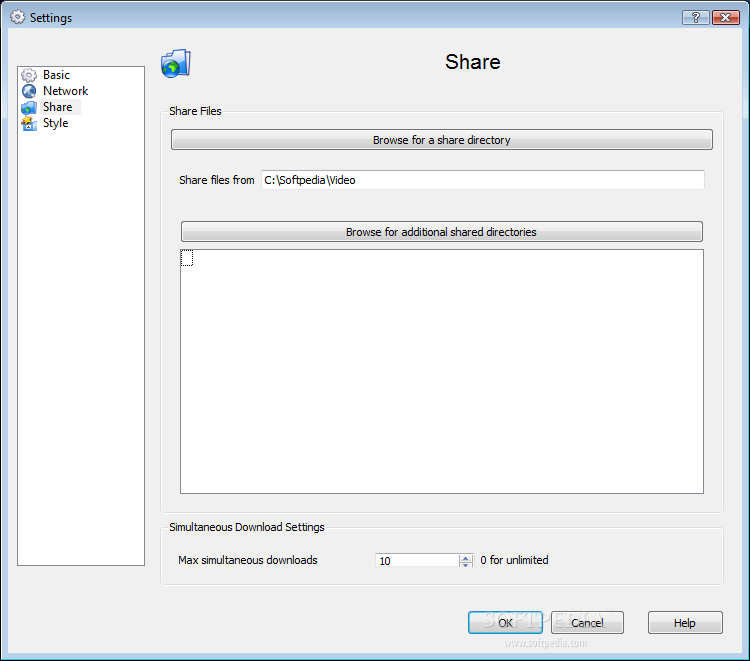Select the Basic gear icon in sidebar
This screenshot has height=661, width=750.
(29, 75)
